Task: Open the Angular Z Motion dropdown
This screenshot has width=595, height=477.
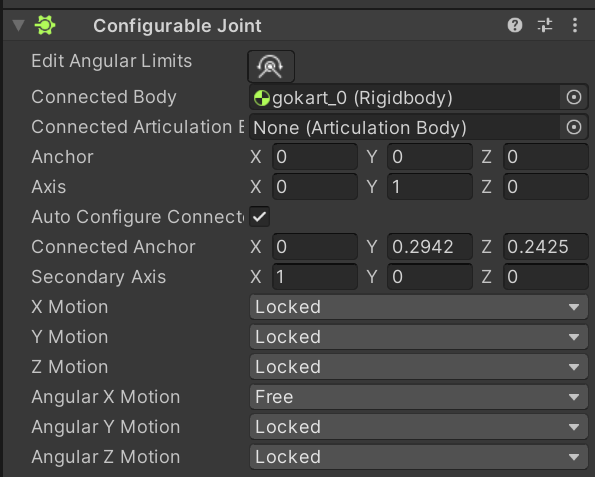Action: tap(419, 457)
